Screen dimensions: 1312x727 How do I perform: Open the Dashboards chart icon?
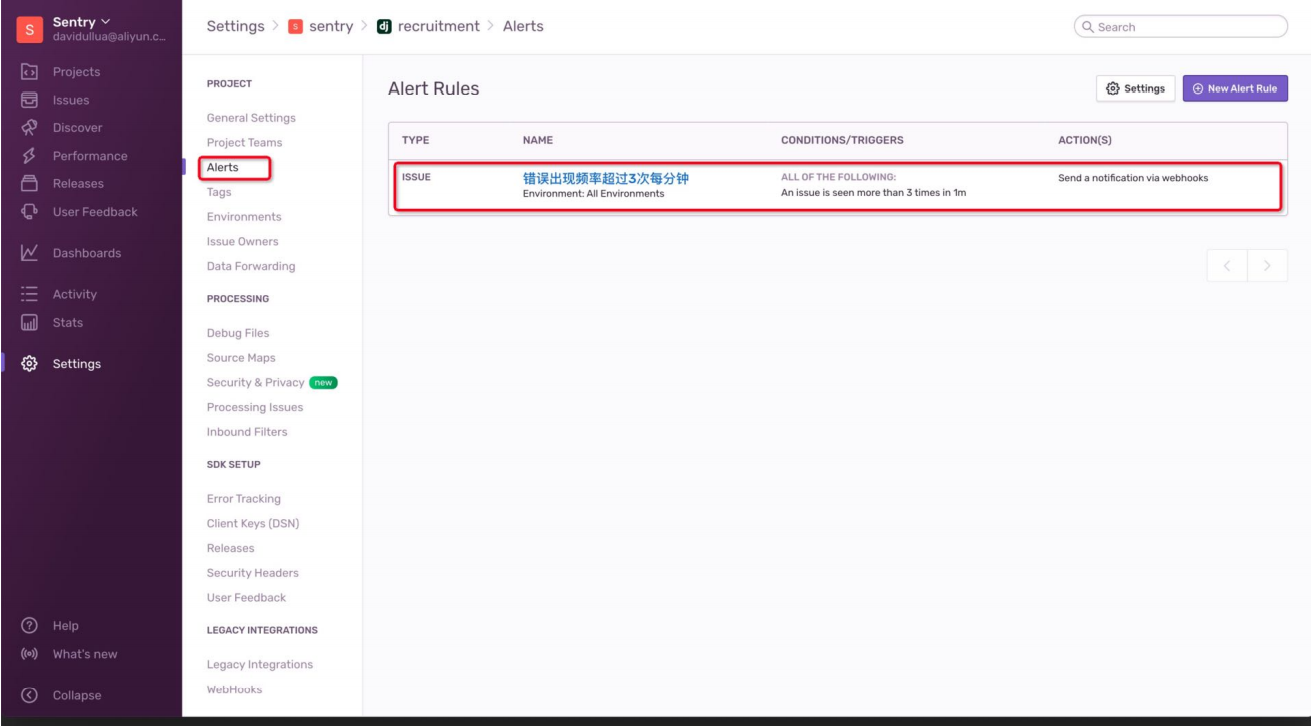pyautogui.click(x=30, y=253)
